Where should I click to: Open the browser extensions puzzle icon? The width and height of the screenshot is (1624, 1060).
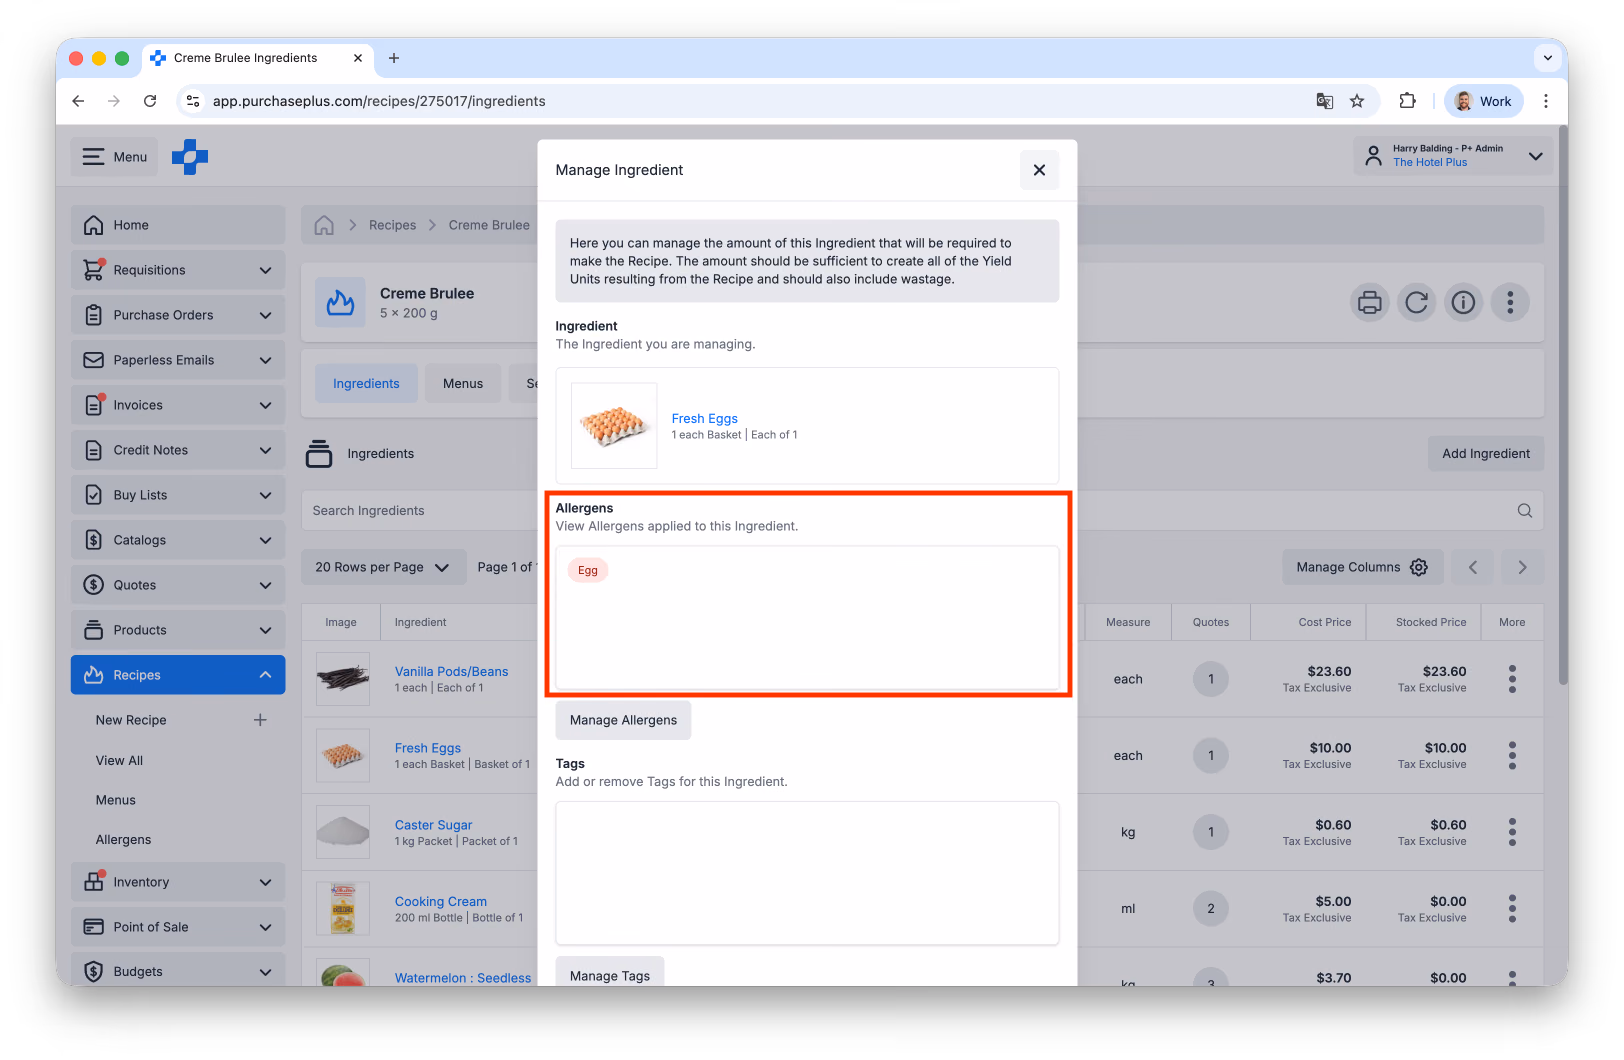tap(1407, 101)
